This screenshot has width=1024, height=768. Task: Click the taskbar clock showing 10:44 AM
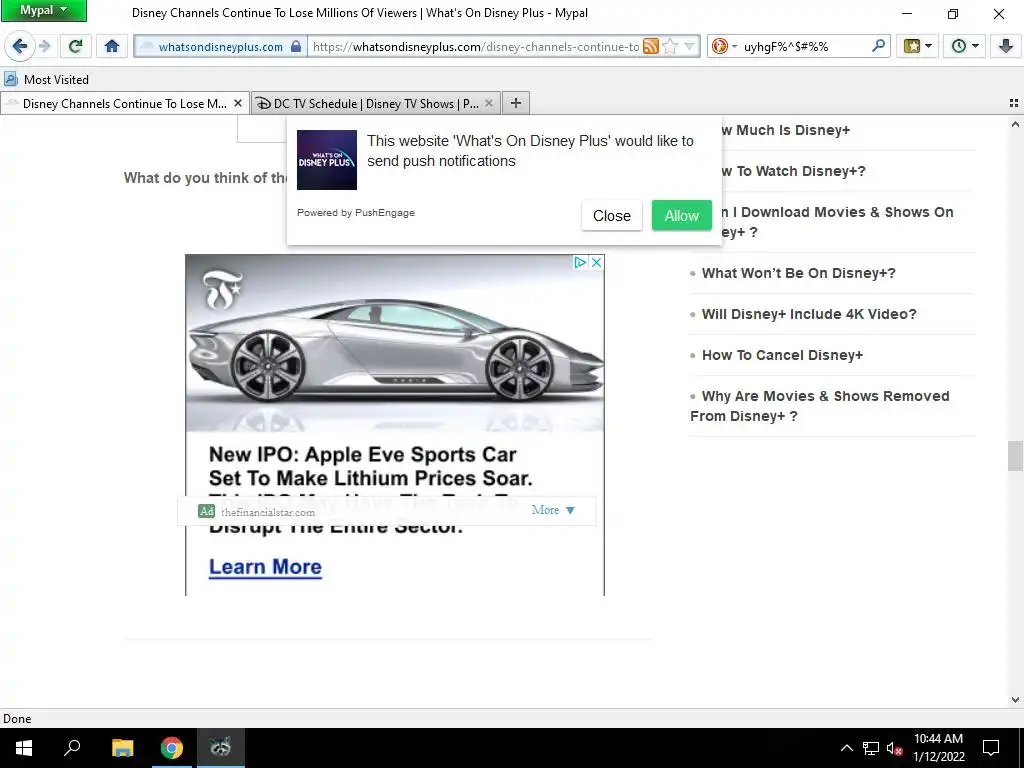pyautogui.click(x=938, y=748)
